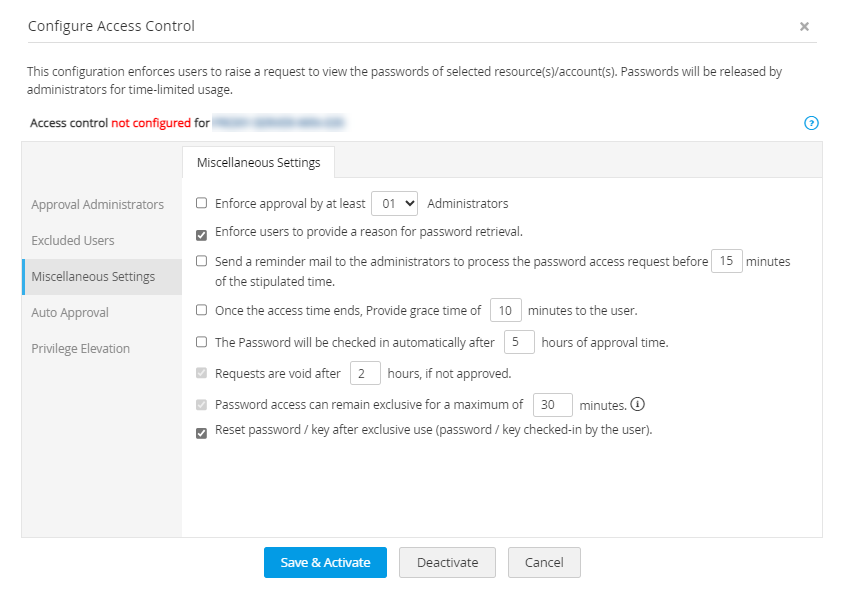Enable the enforce approval by administrators checkbox
Viewport: 841px width, 591px height.
[x=202, y=203]
